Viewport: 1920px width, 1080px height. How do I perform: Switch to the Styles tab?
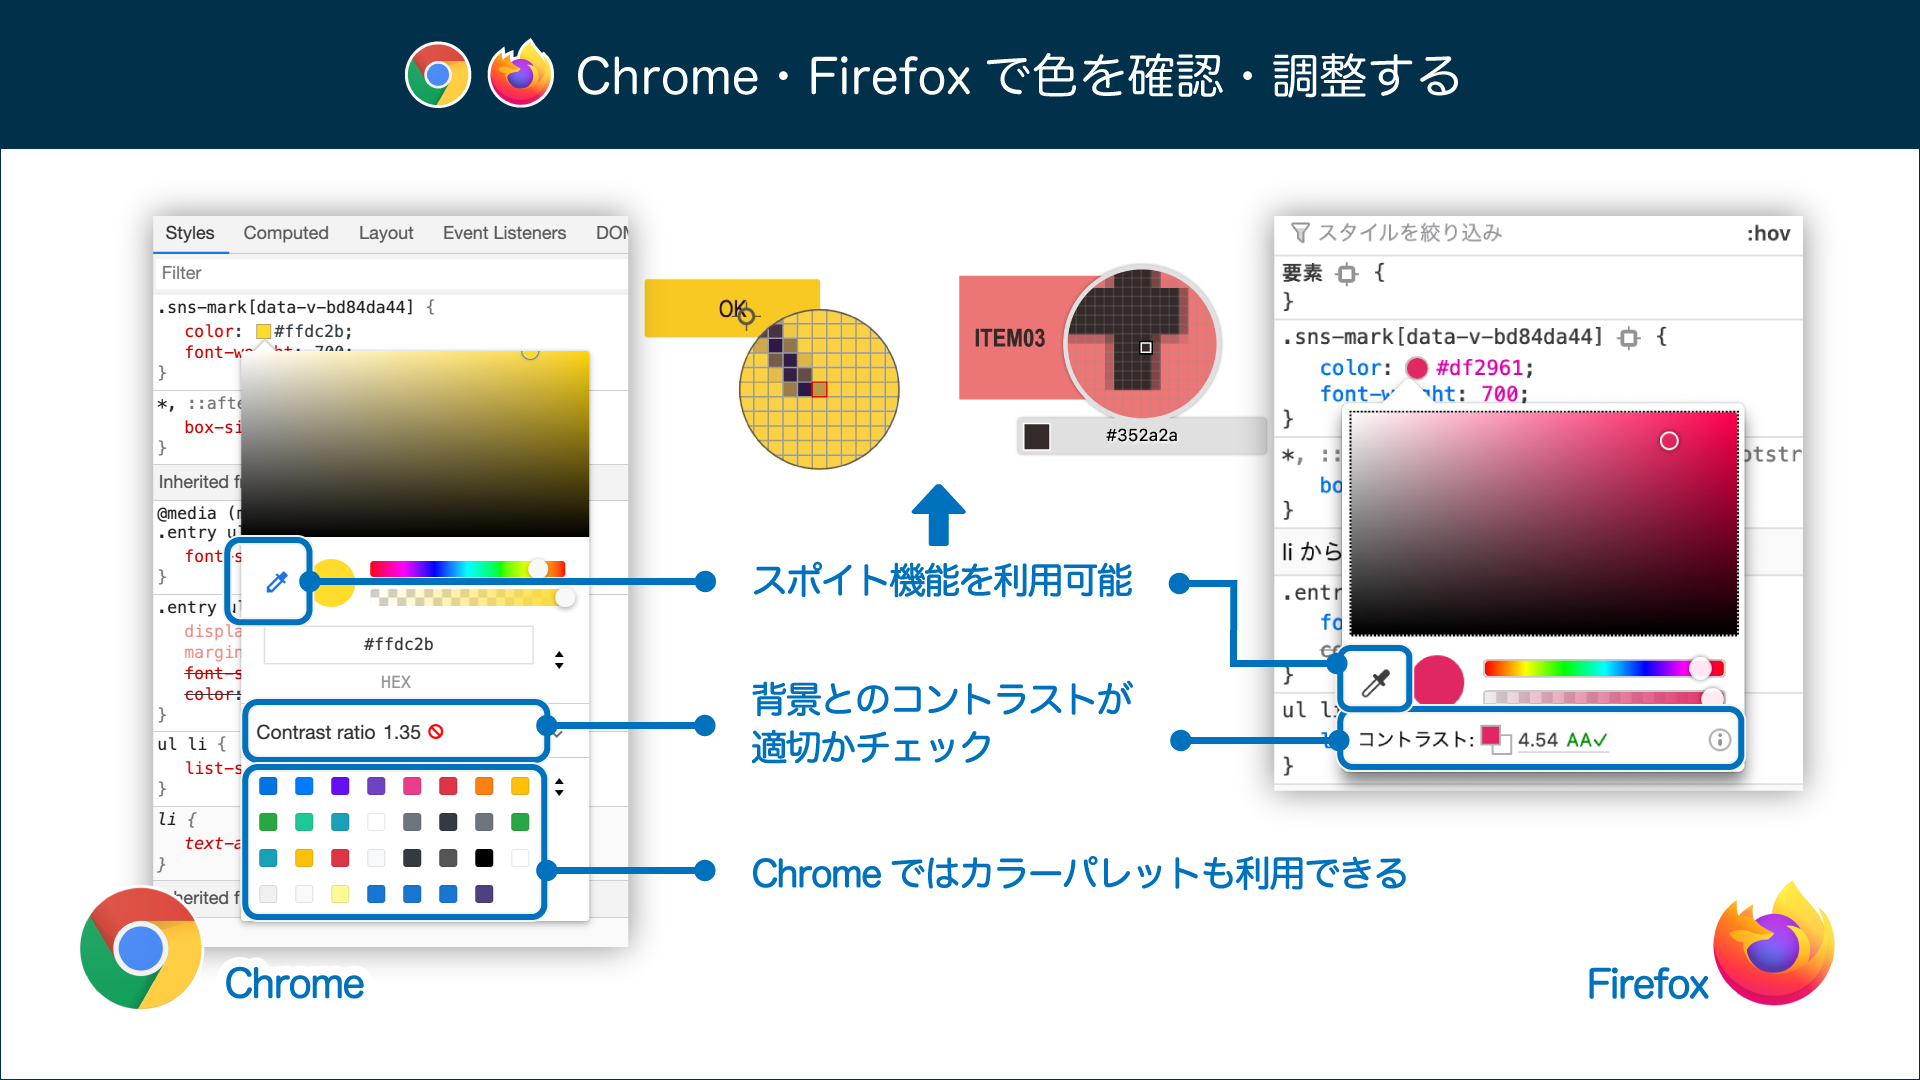pyautogui.click(x=190, y=233)
